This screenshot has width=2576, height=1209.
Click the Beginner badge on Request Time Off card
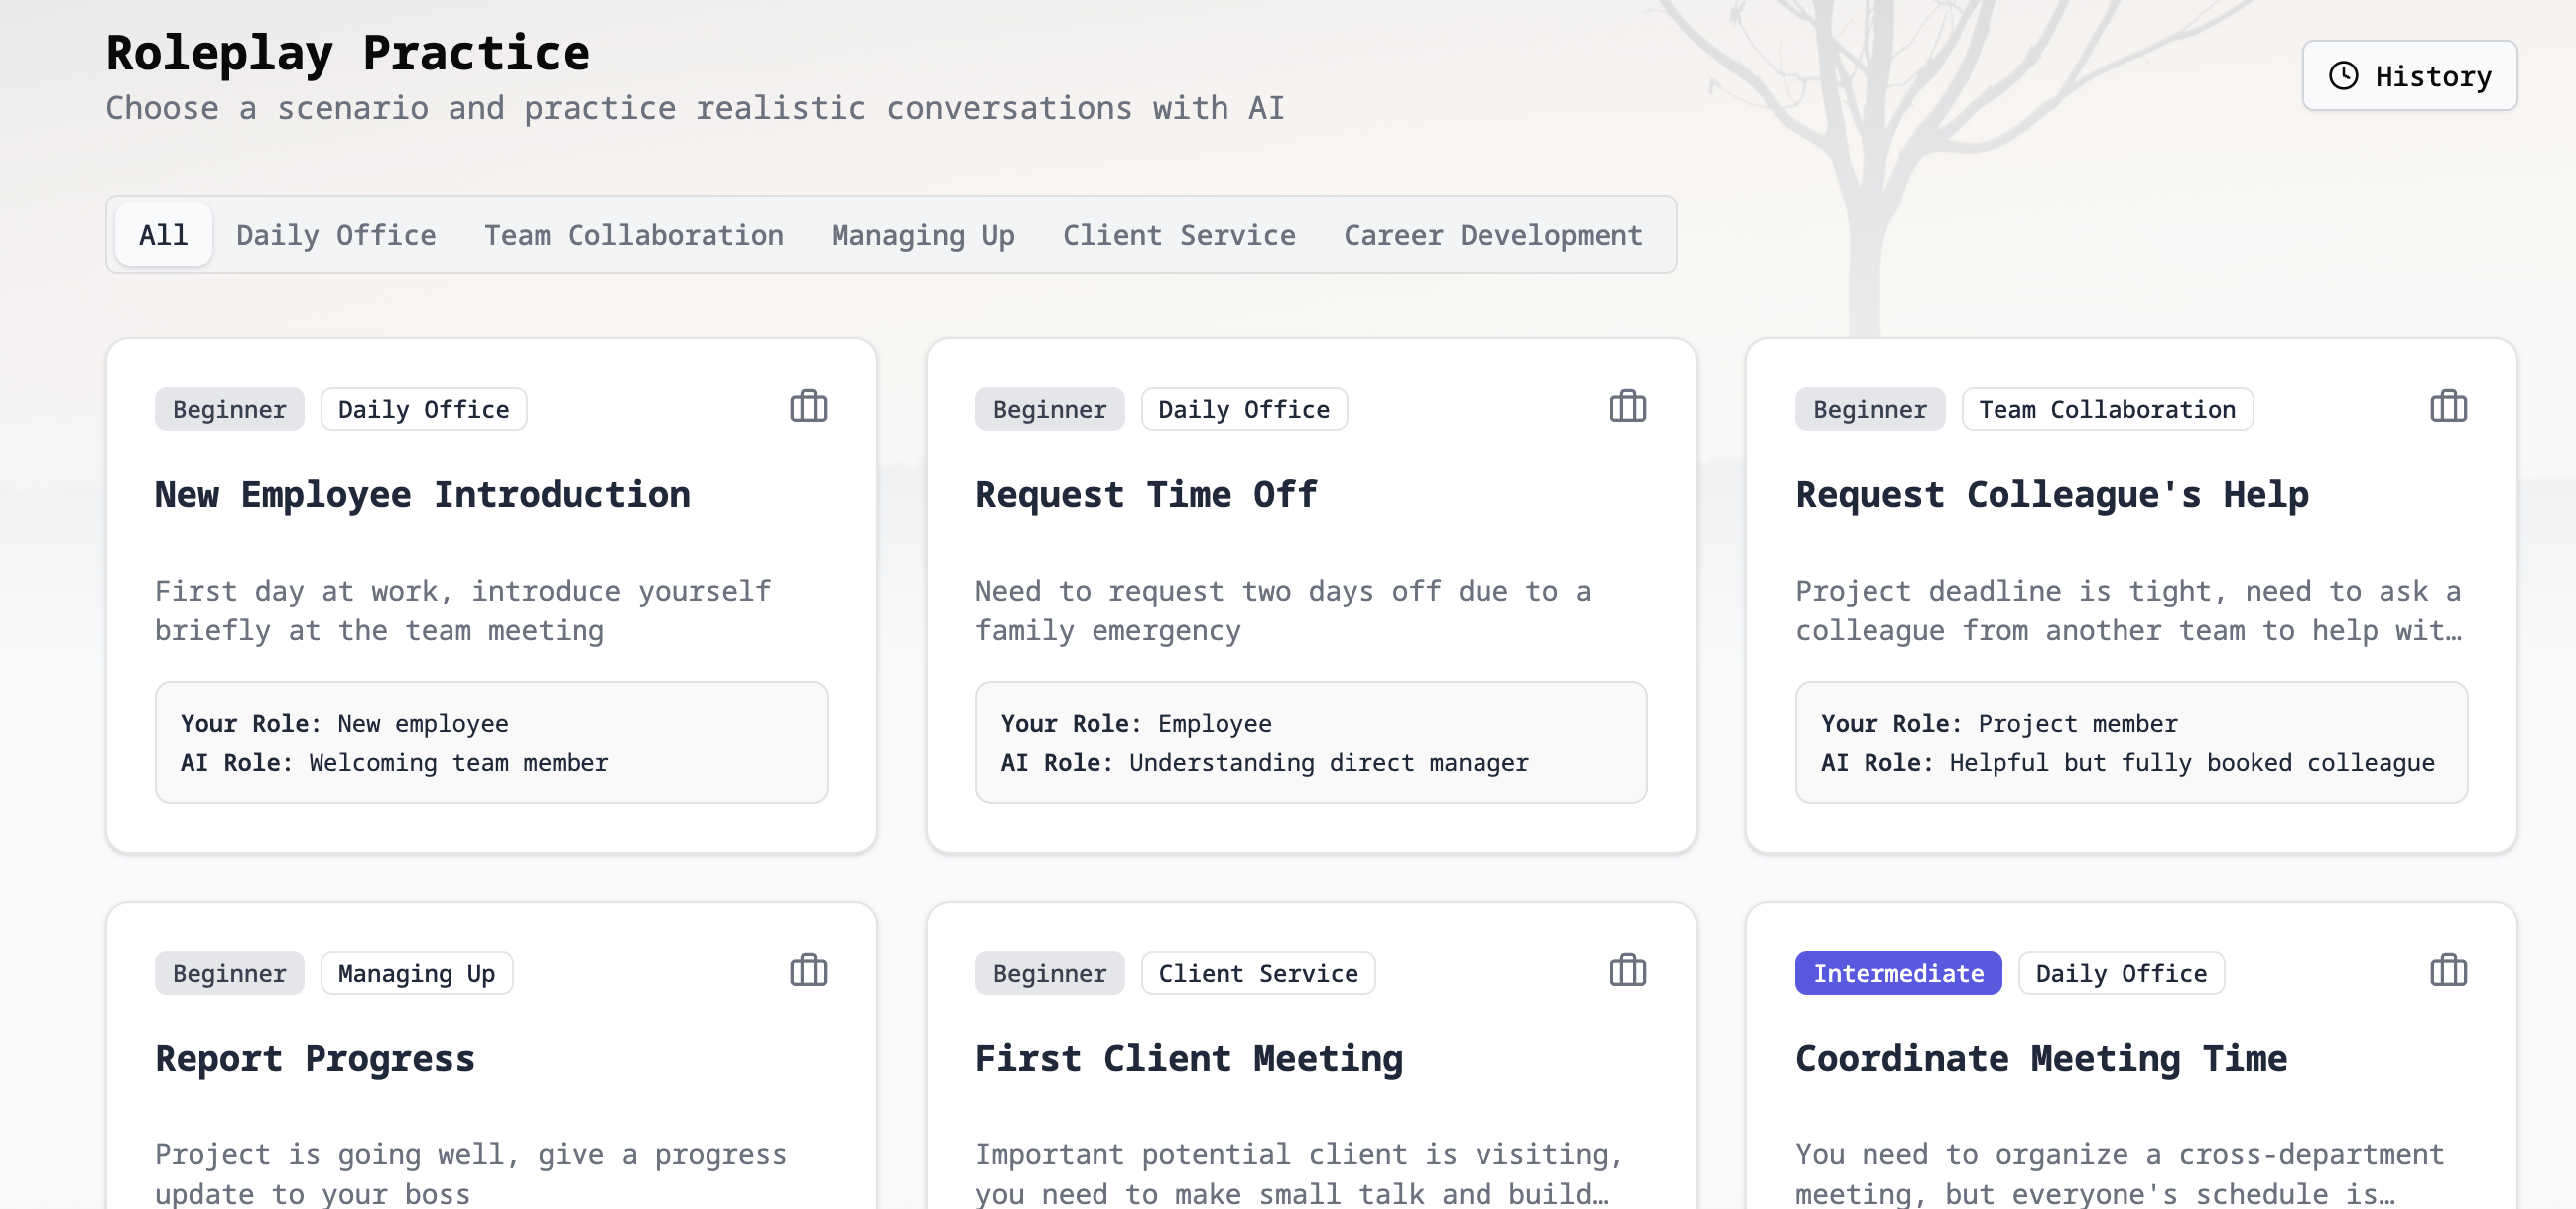coord(1050,408)
